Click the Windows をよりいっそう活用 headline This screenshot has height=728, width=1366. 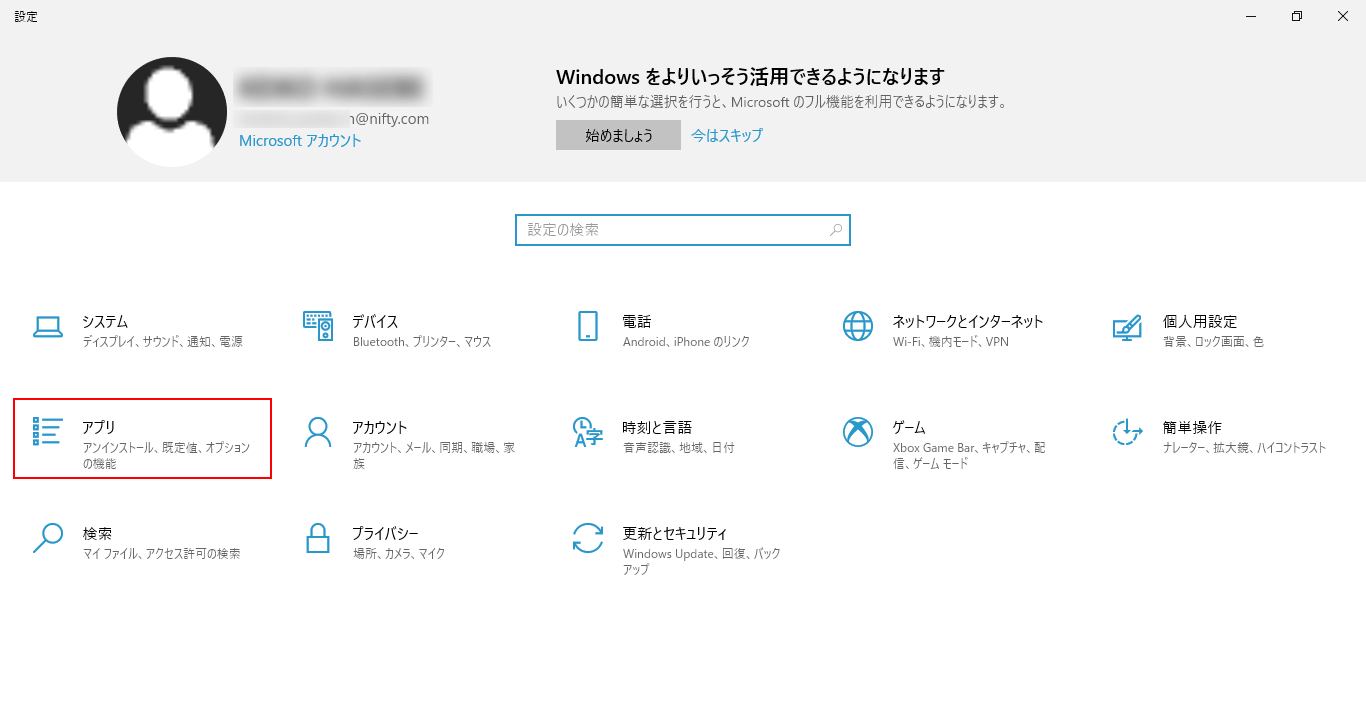pos(750,77)
